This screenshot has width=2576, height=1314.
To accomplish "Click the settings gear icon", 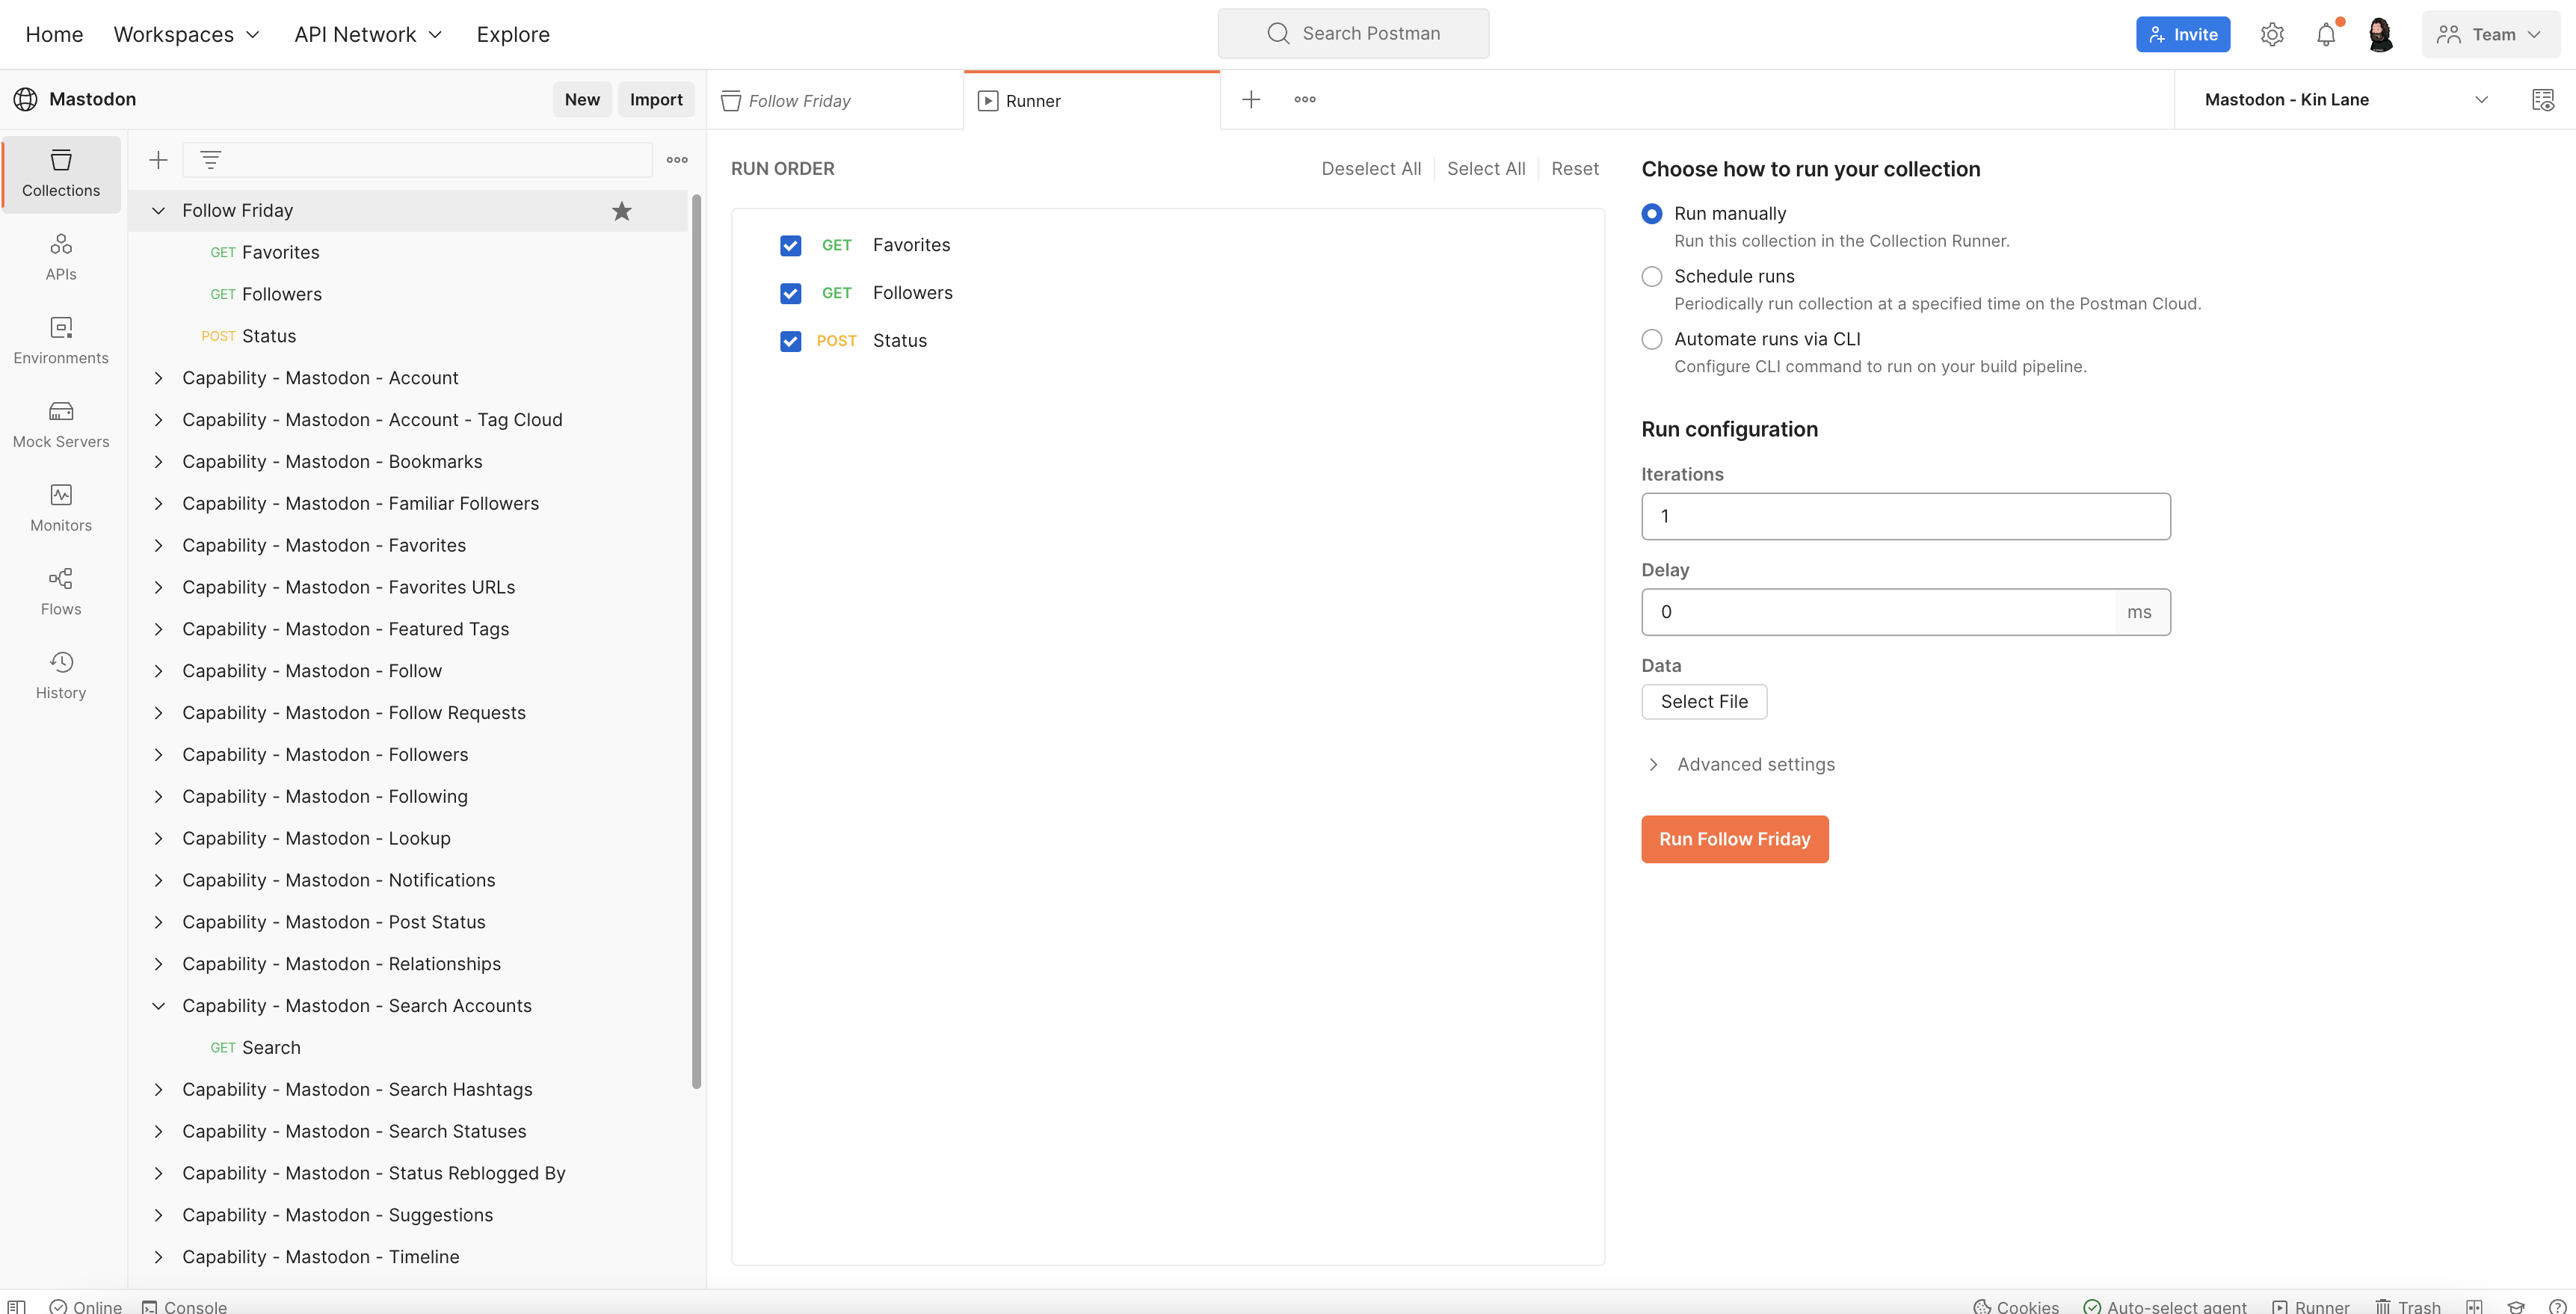I will click(x=2272, y=34).
